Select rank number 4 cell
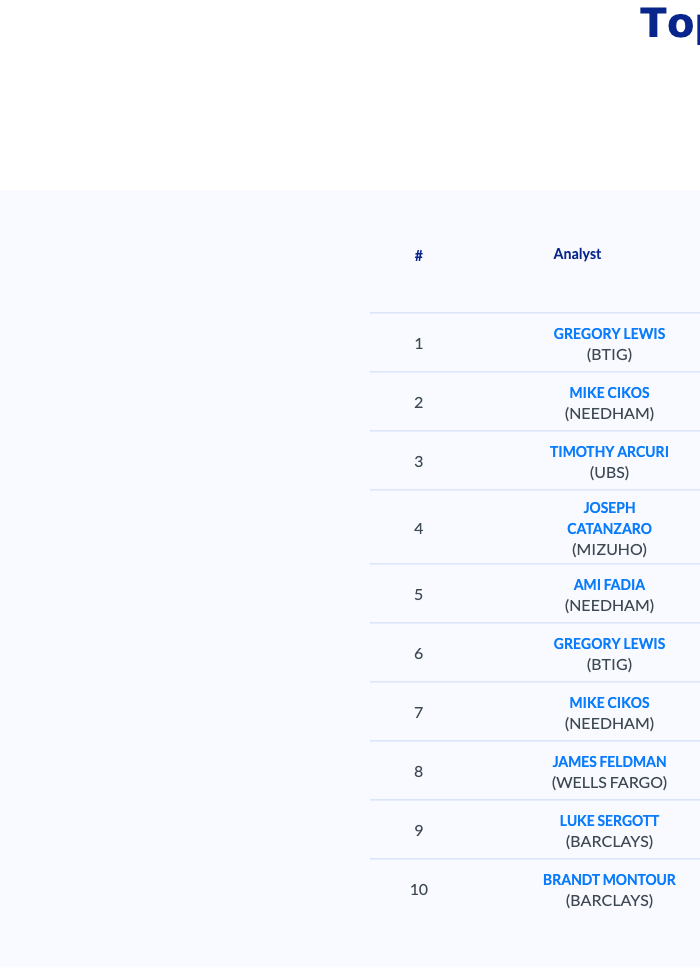The image size is (700, 968). point(419,528)
